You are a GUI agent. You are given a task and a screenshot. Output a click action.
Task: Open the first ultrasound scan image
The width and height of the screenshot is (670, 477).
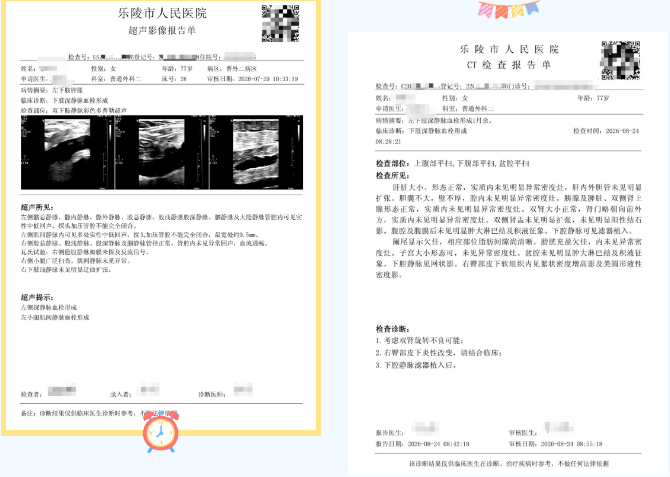coord(68,152)
